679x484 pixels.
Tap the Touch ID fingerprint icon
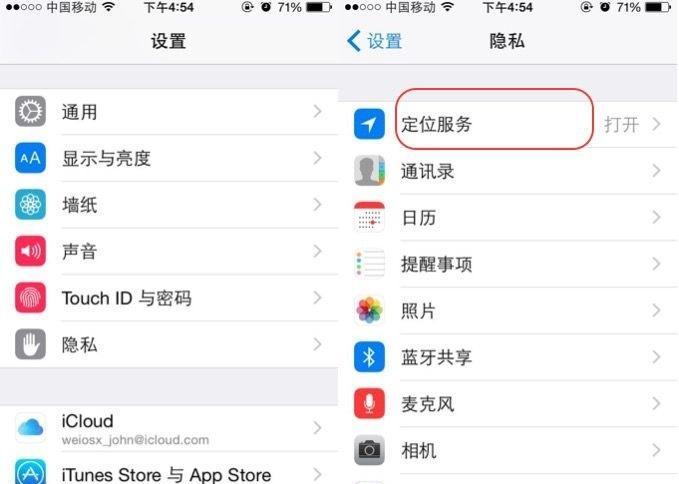click(x=30, y=298)
